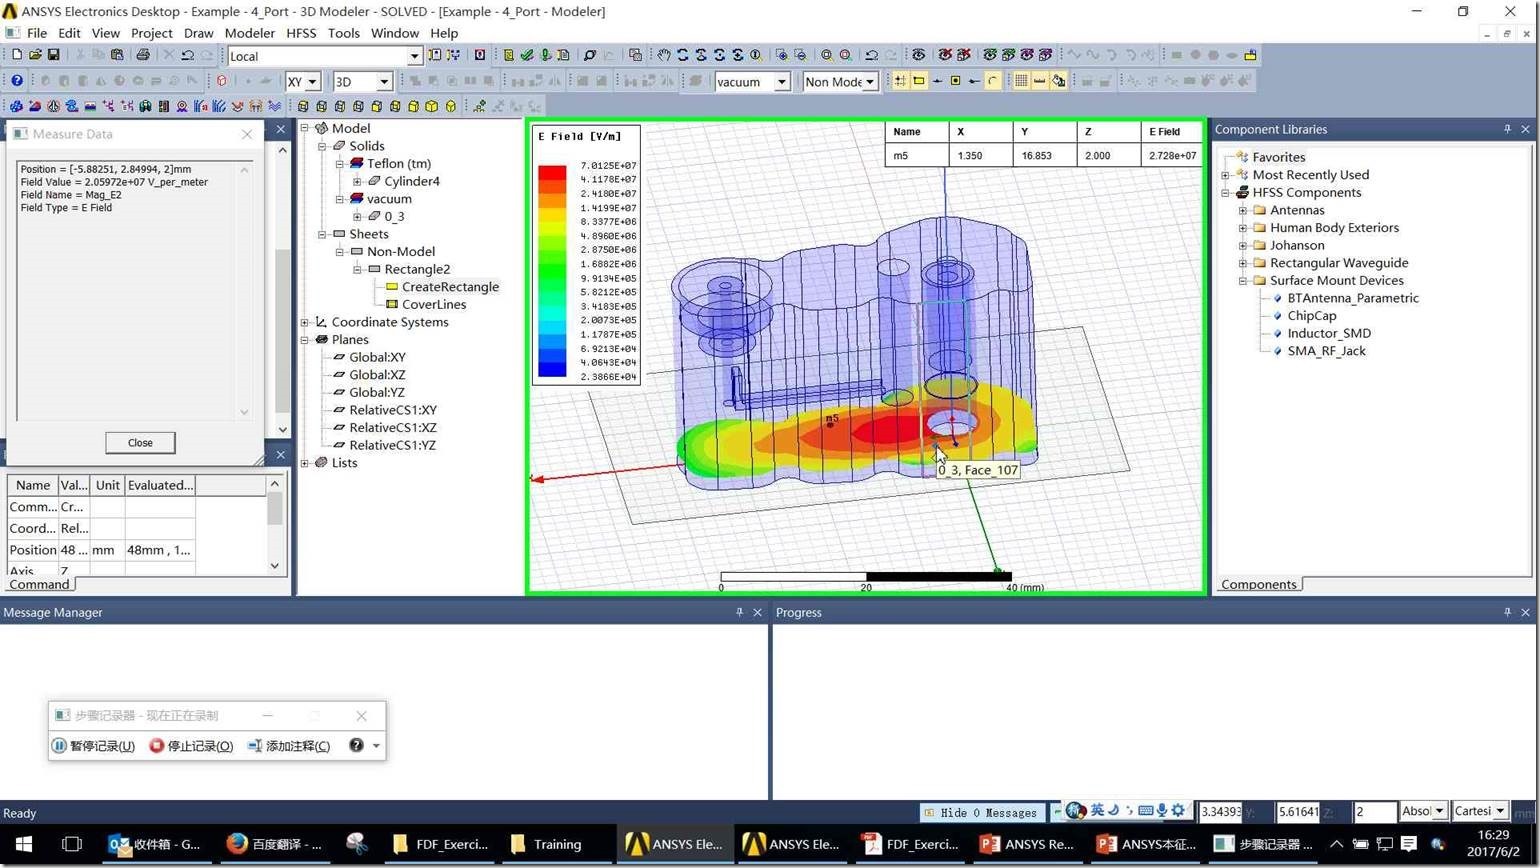
Task: Click the blue help question icon
Action: pos(16,81)
